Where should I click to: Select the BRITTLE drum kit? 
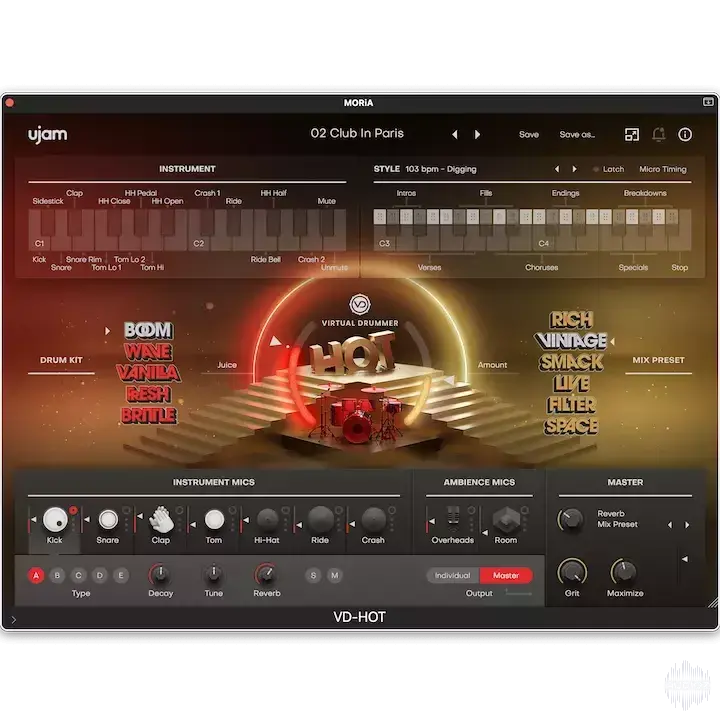149,416
